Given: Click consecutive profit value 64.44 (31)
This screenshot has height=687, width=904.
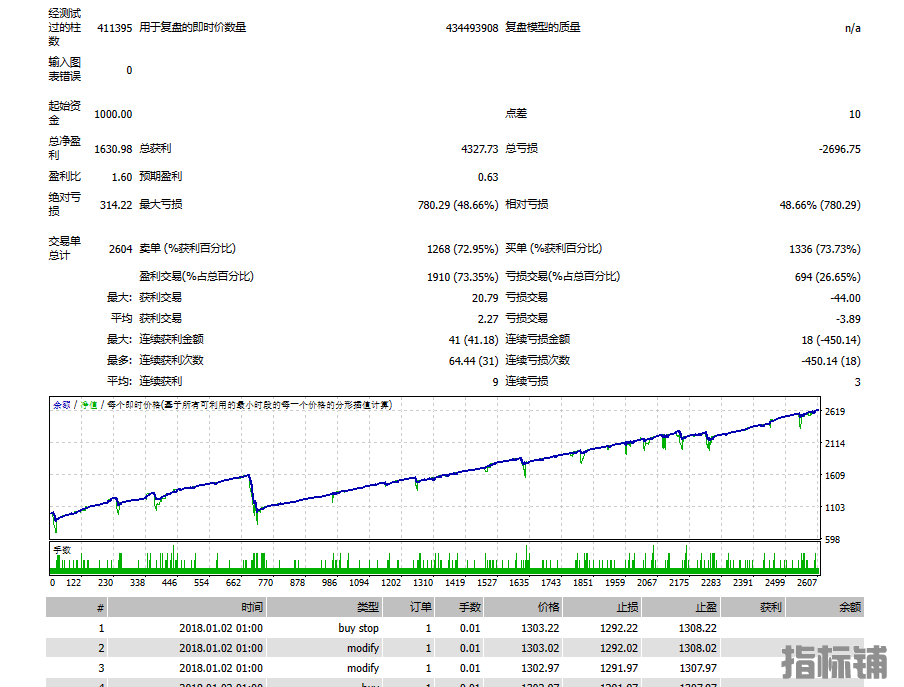Looking at the screenshot, I should (473, 361).
